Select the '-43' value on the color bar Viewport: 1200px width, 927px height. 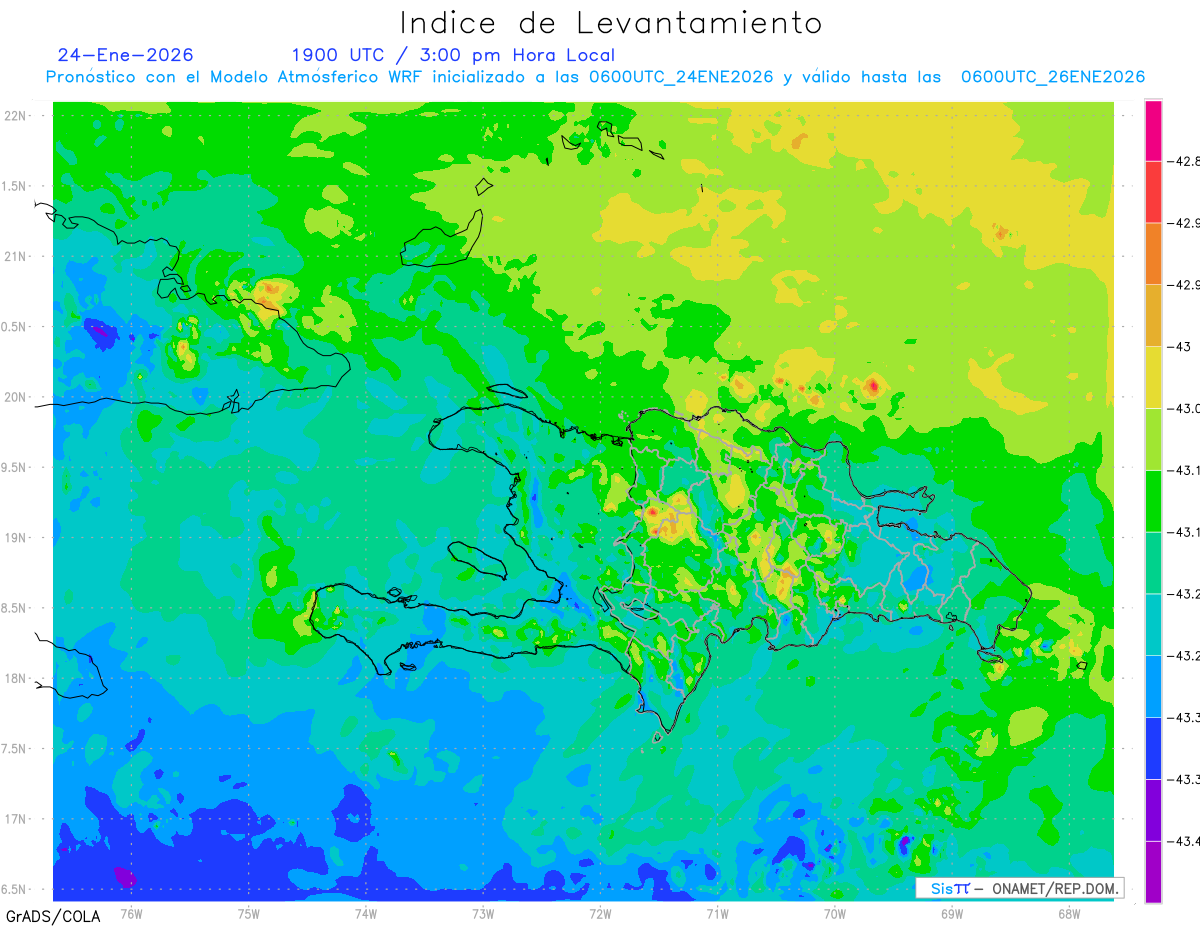click(1181, 346)
